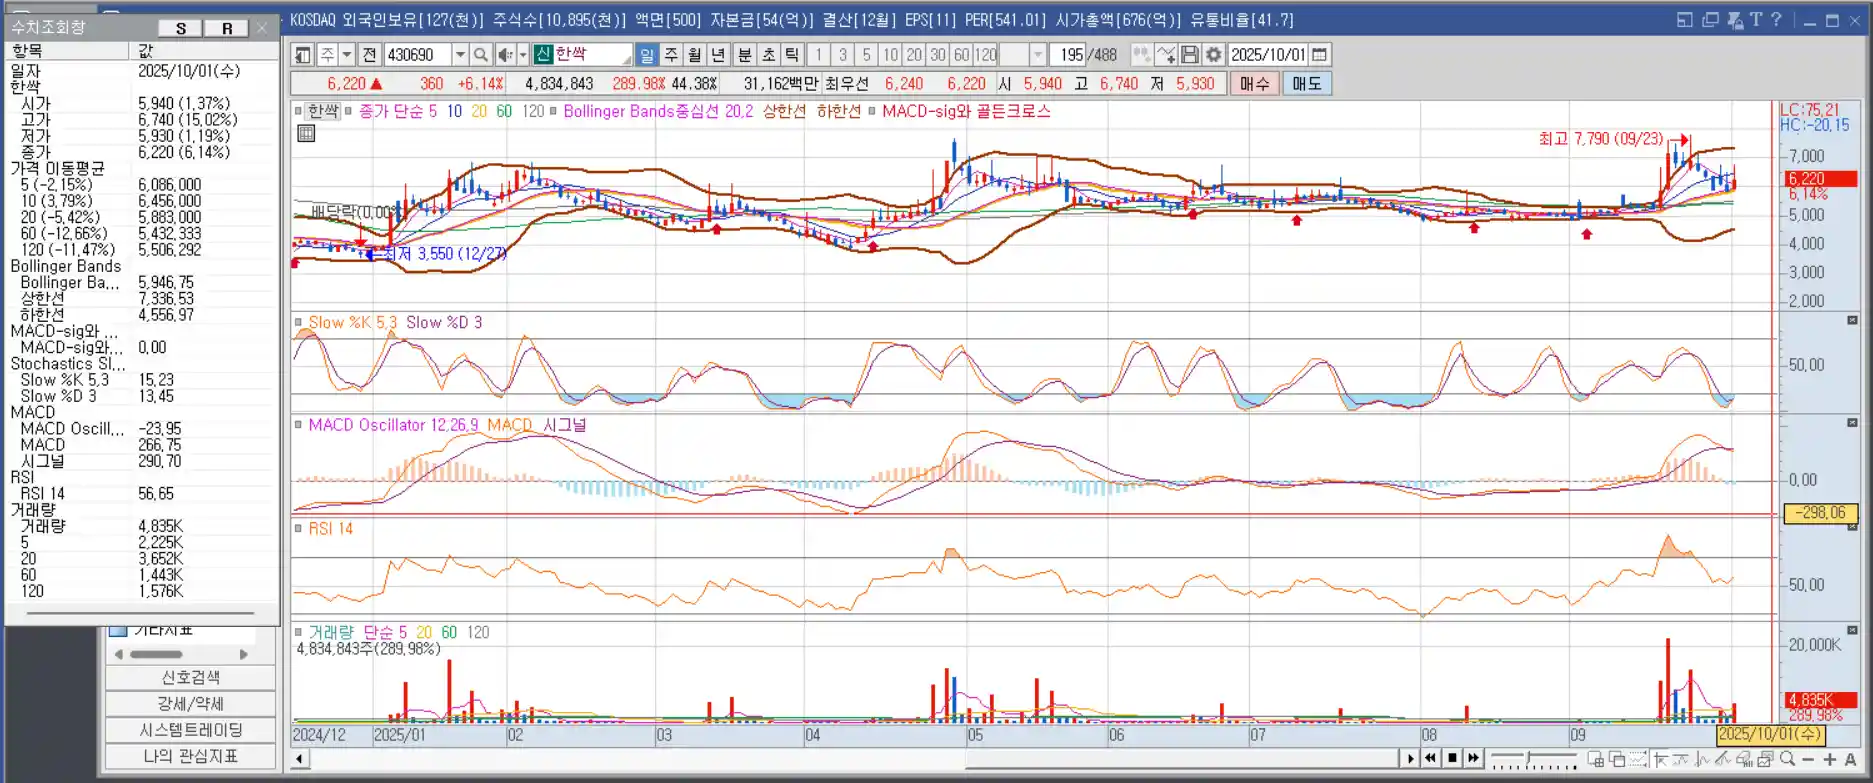This screenshot has width=1873, height=783.
Task: Save the chart with floppy icon
Action: click(1190, 55)
